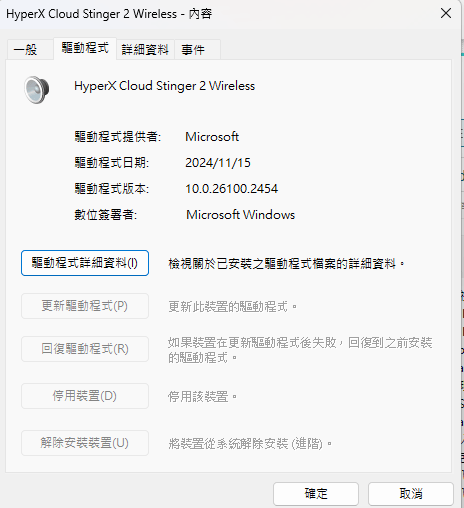Image resolution: width=464 pixels, height=508 pixels.
Task: Click the speaker device icon
Action: pos(37,89)
